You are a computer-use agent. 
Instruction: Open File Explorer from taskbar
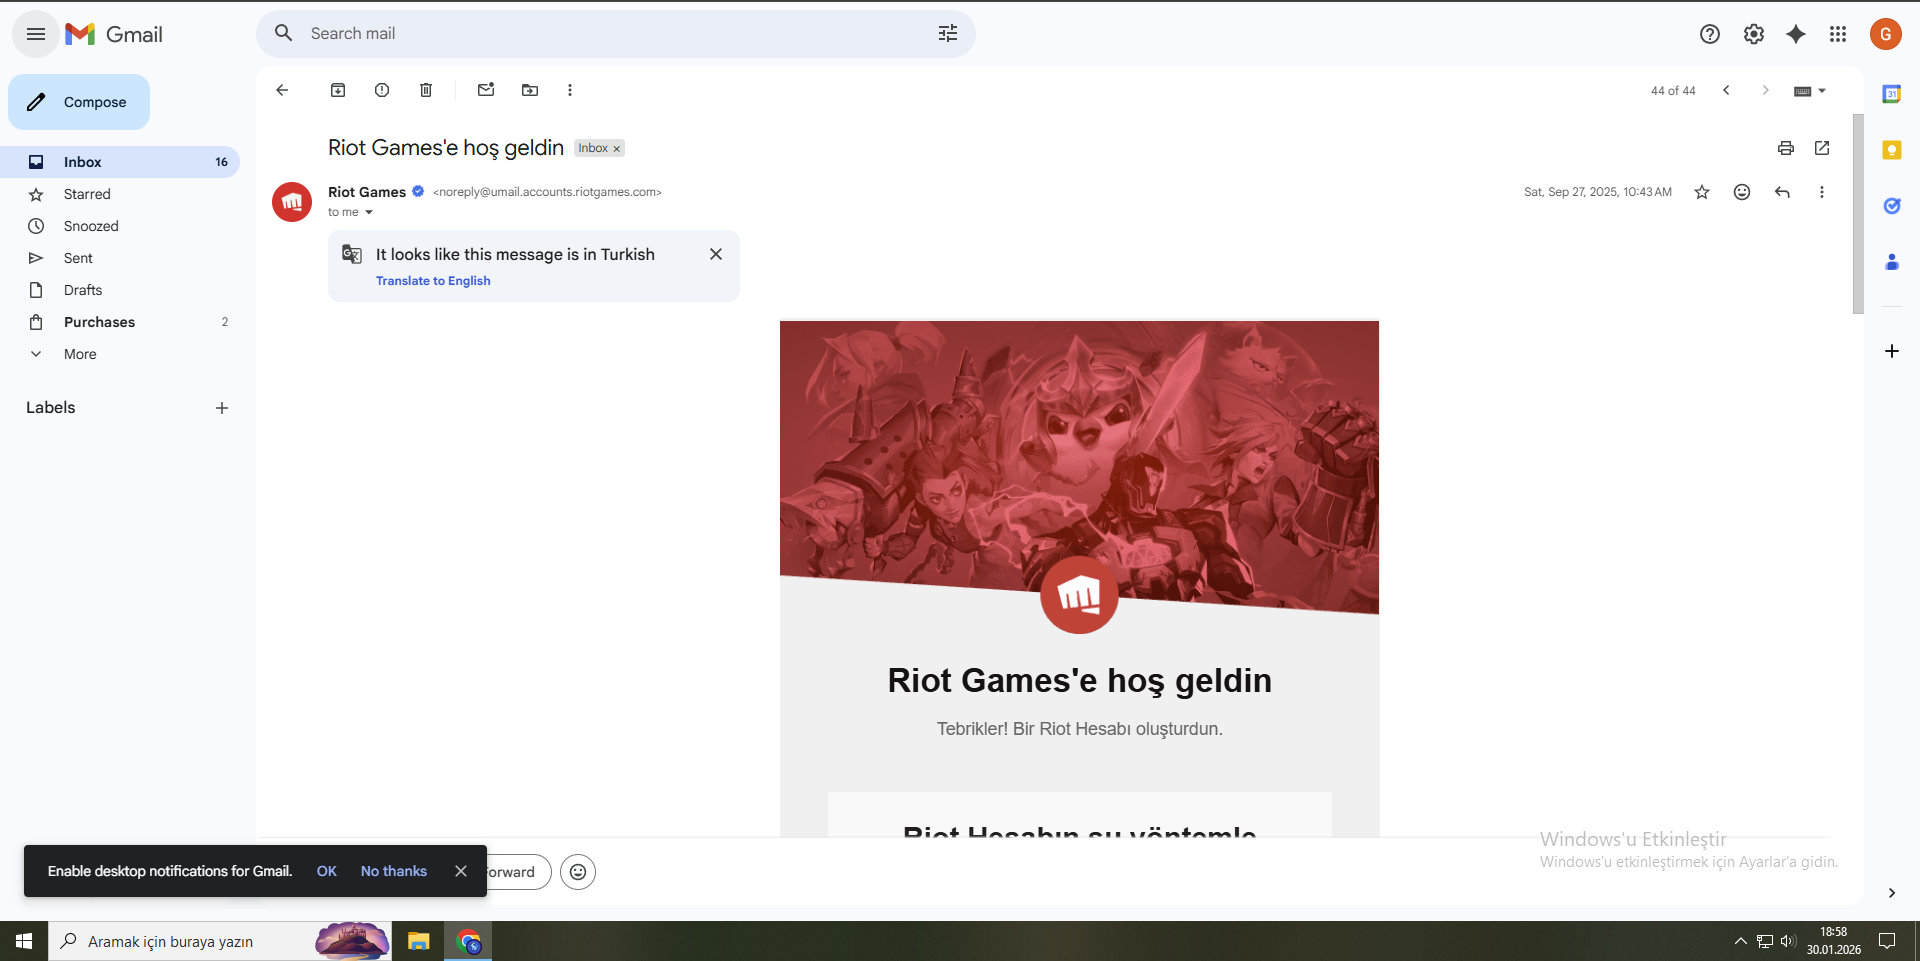point(418,941)
